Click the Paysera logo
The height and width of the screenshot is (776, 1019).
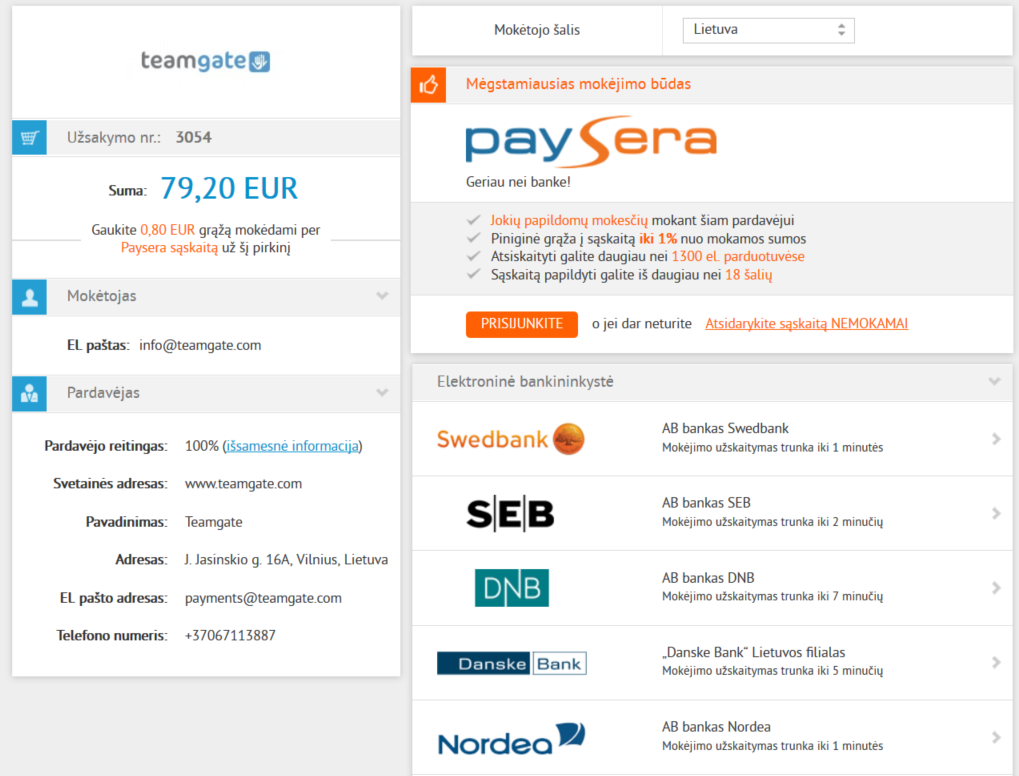click(x=591, y=141)
